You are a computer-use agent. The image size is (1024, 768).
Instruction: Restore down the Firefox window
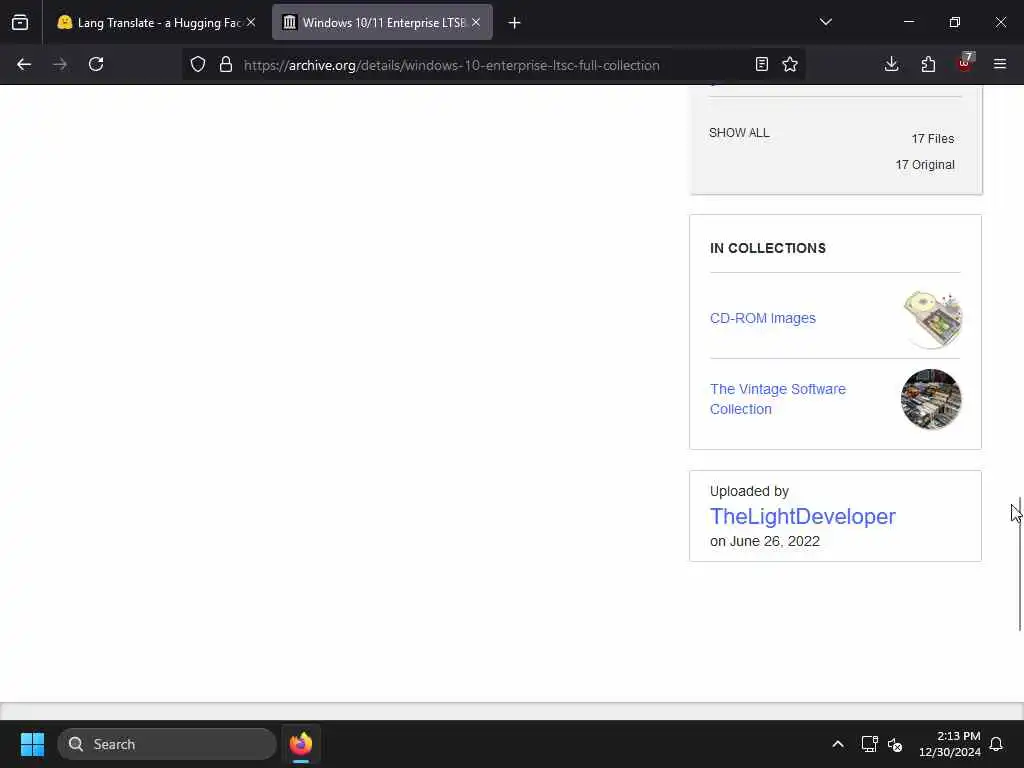point(955,22)
